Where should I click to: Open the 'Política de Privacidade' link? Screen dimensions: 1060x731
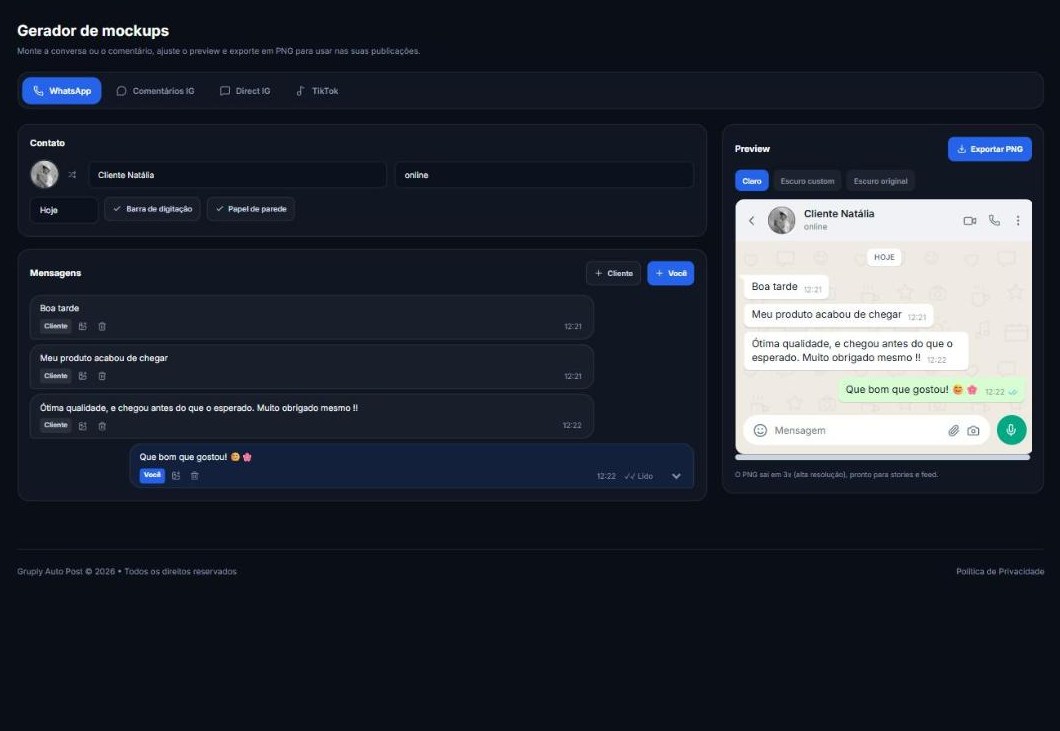[x=1000, y=571]
